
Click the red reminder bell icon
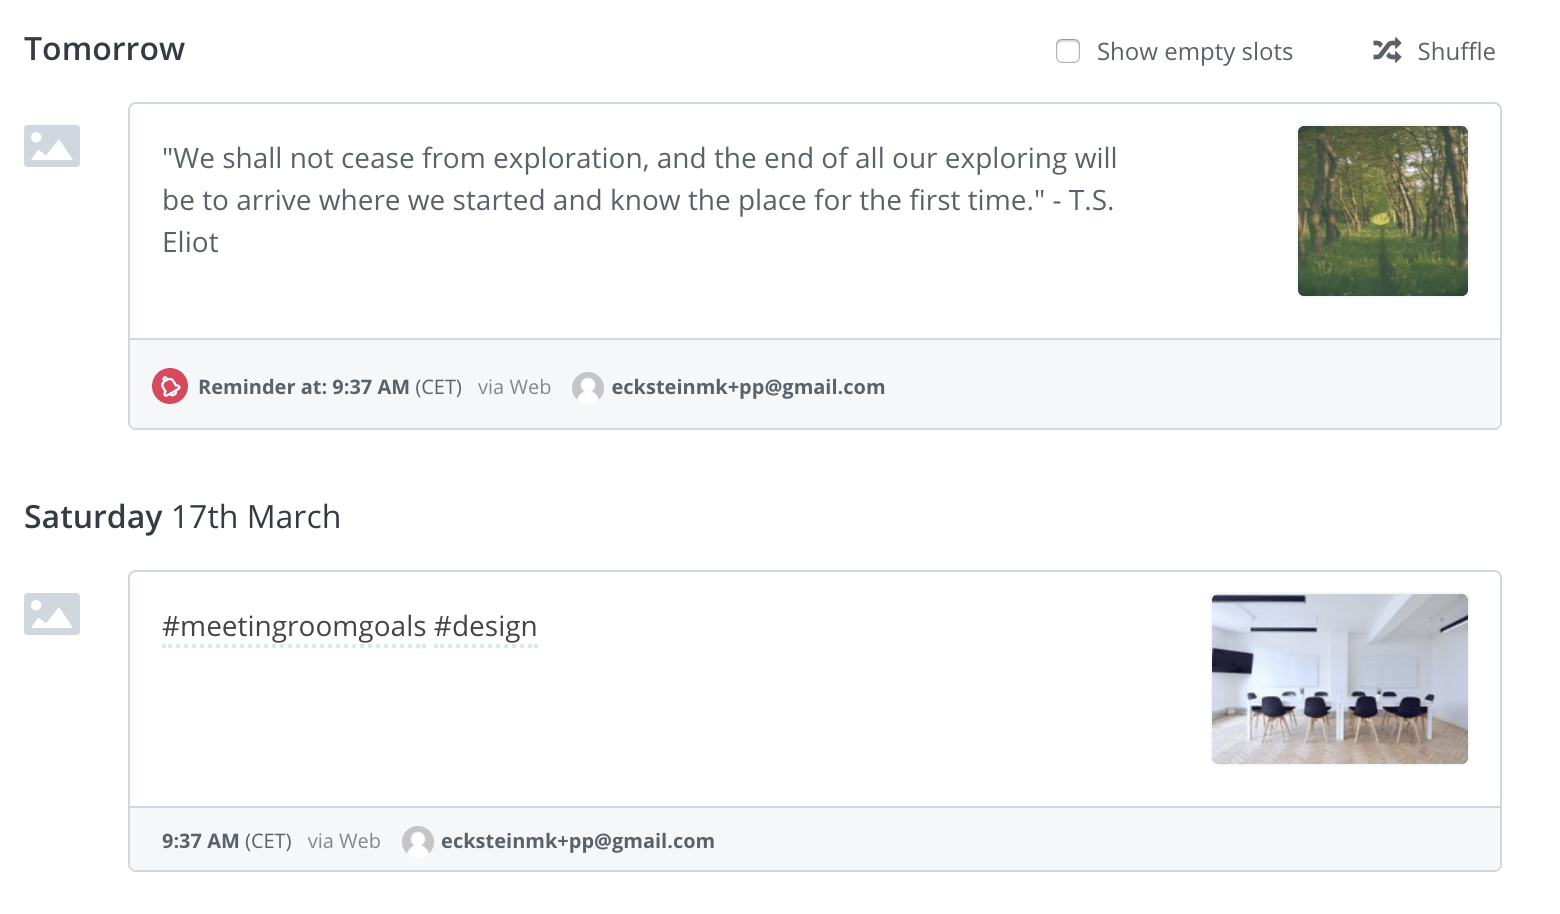[x=170, y=386]
